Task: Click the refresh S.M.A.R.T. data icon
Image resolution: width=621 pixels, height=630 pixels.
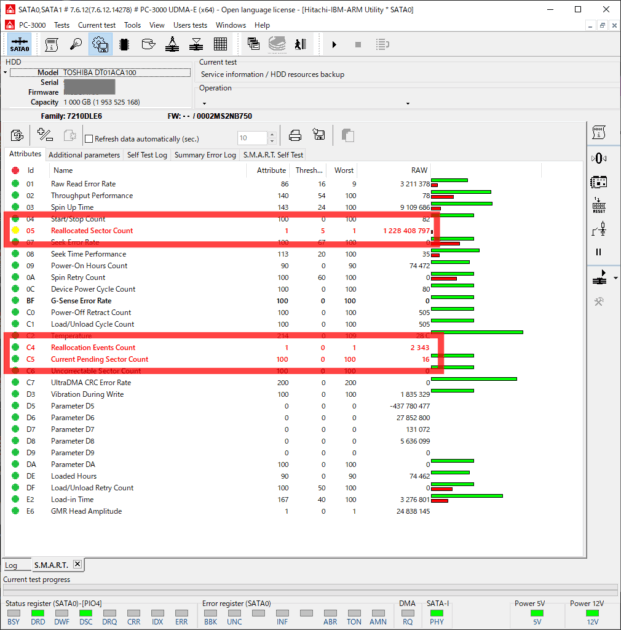Action: 17,136
